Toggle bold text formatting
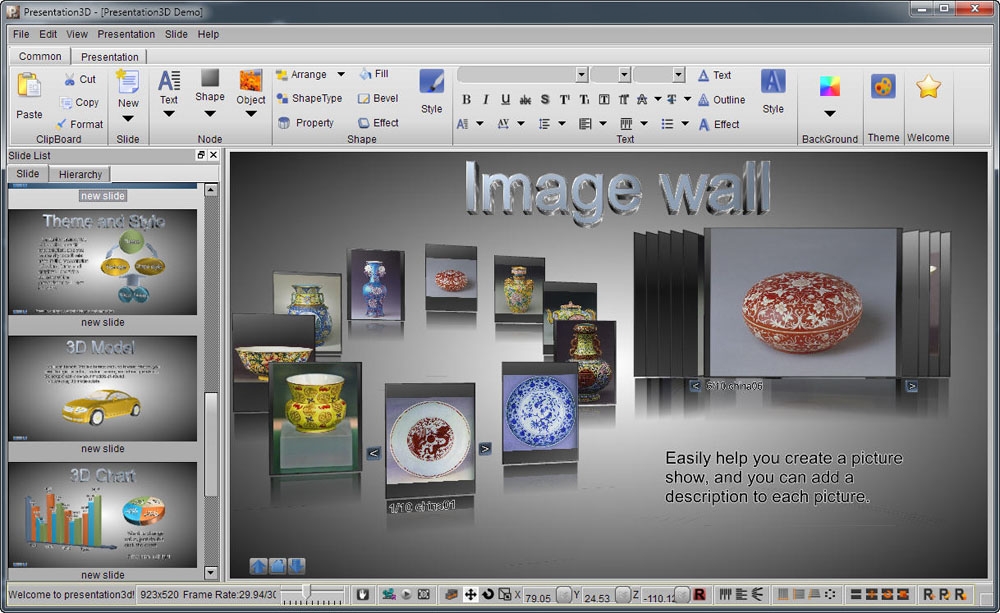 (466, 99)
